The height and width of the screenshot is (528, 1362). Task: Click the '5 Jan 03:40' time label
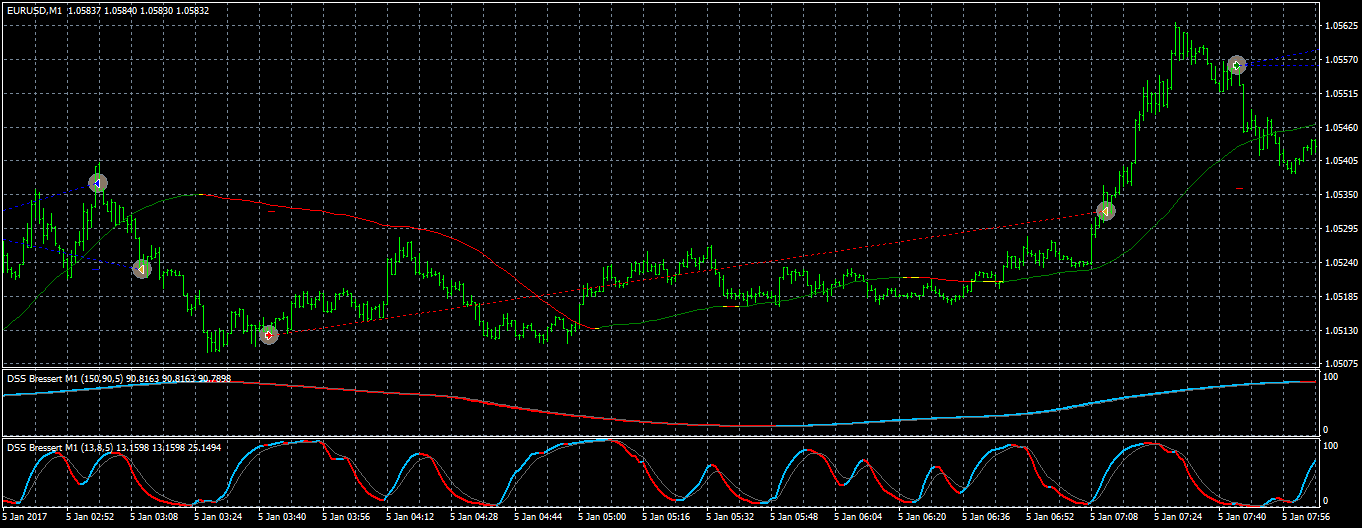point(284,518)
